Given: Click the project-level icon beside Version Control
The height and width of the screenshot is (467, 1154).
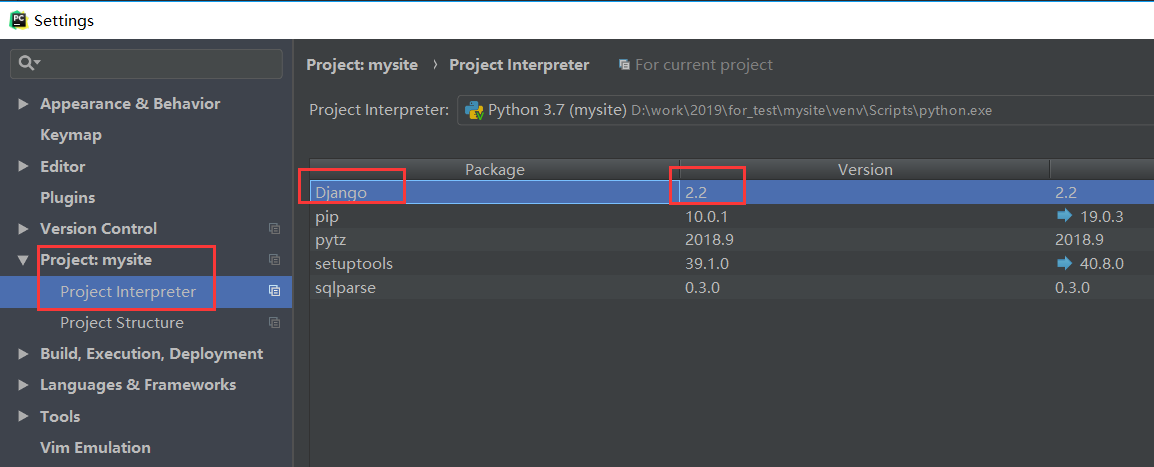Looking at the screenshot, I should pos(274,229).
